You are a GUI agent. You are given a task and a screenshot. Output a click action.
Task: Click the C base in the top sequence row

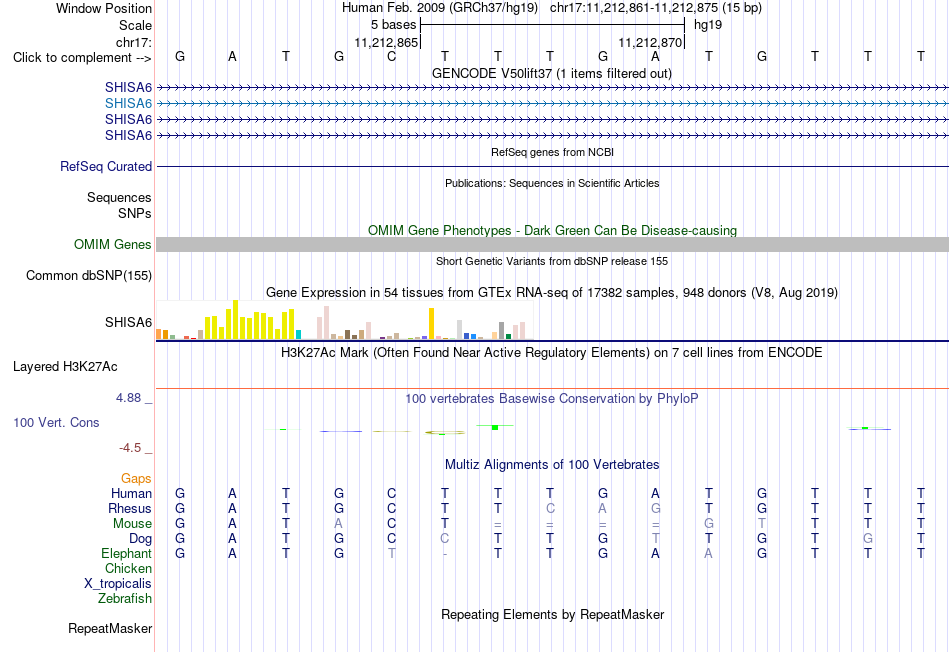click(x=391, y=56)
